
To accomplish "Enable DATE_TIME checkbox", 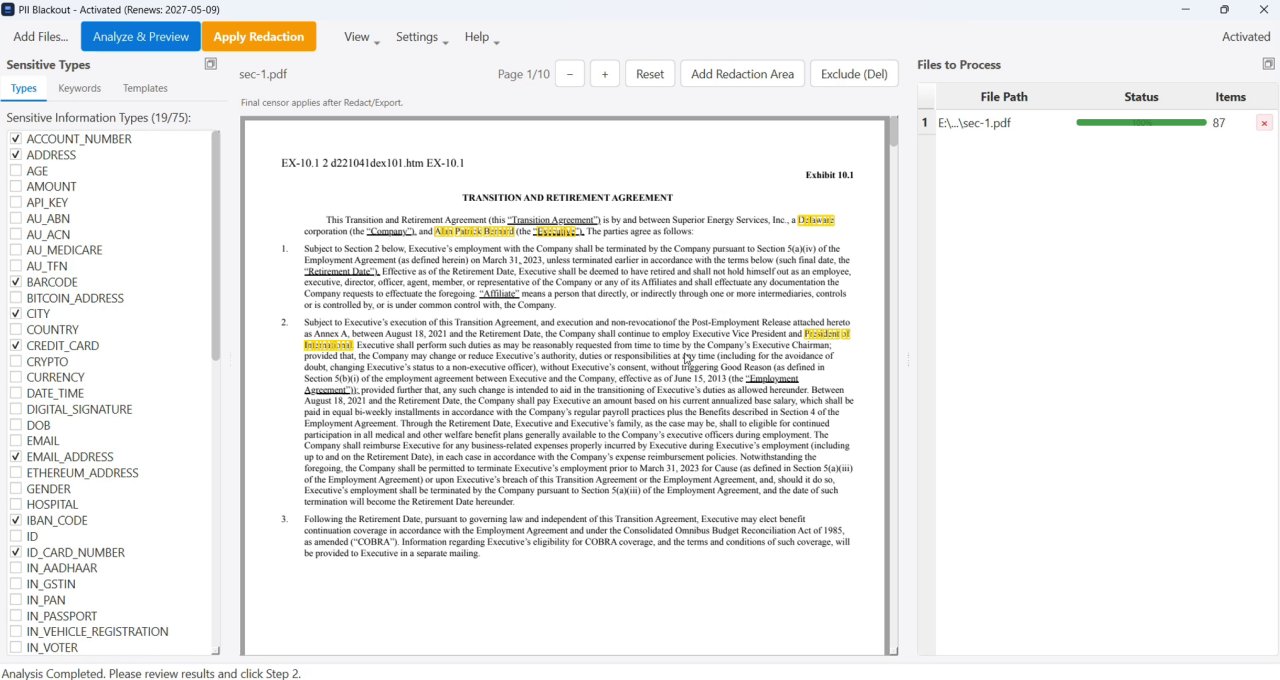I will click(x=16, y=393).
